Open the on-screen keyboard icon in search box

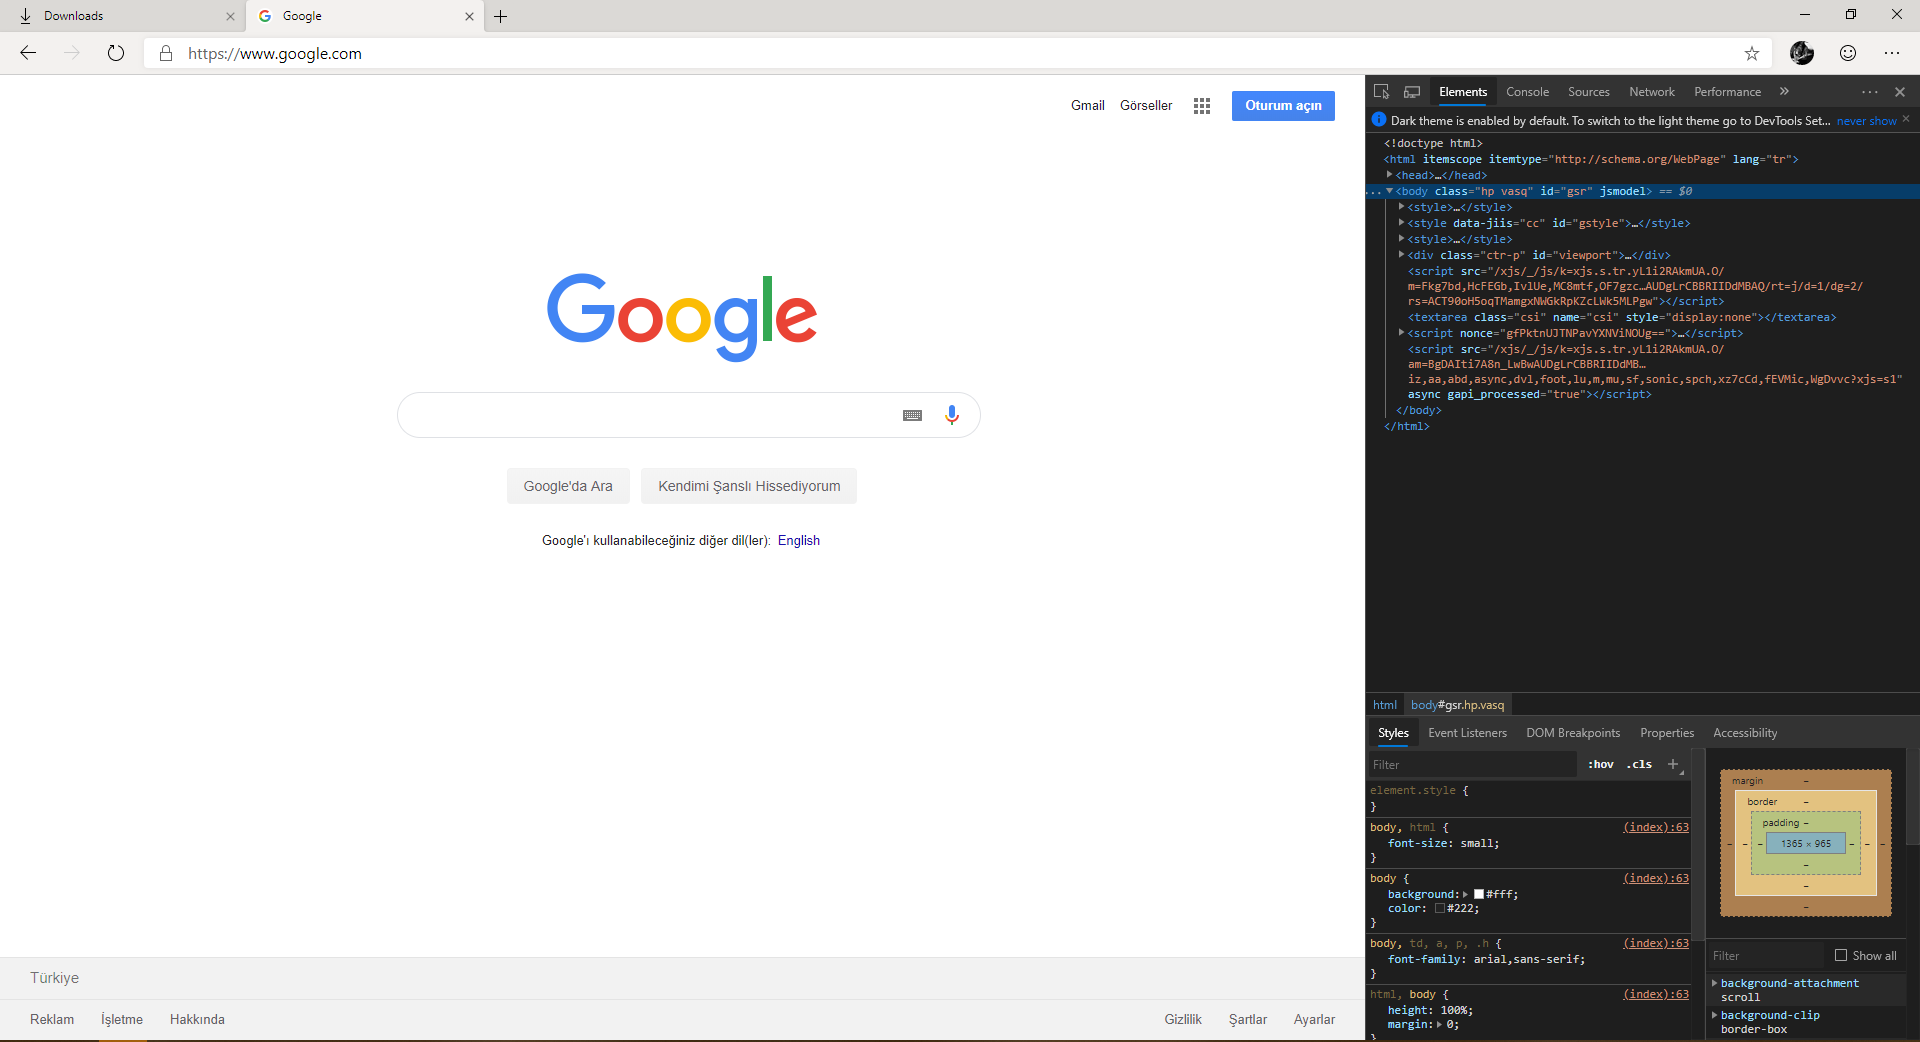click(x=912, y=415)
